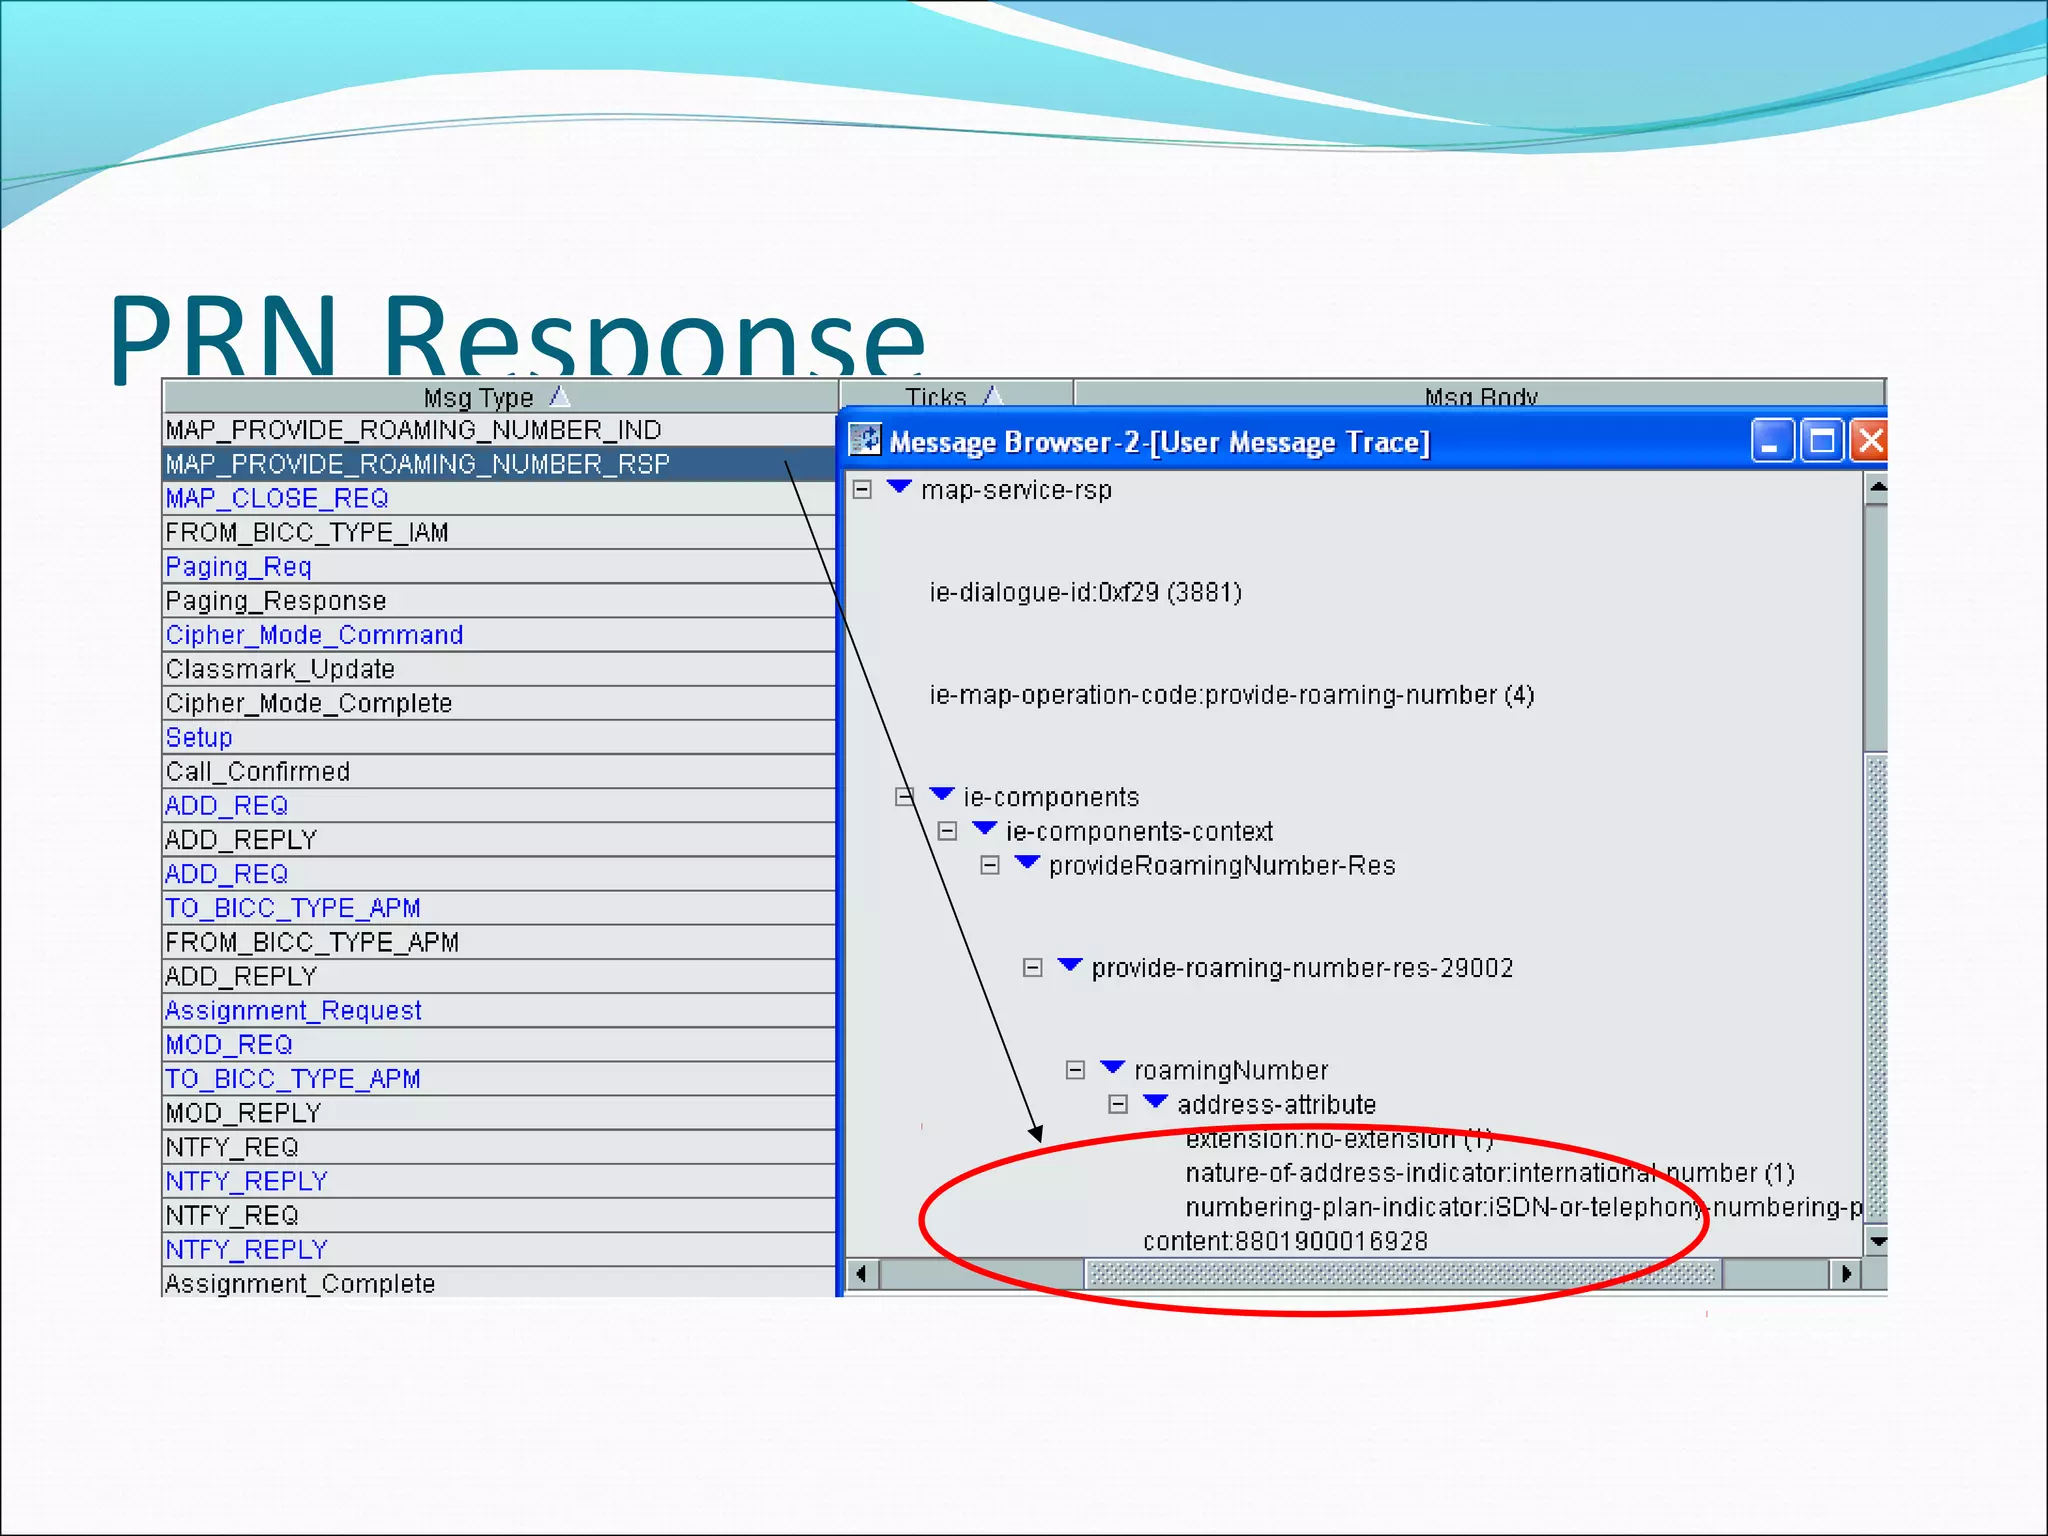The width and height of the screenshot is (2048, 1536).
Task: Select the MAP_PROVIDE_ROAMING_NUMBER_RSP row
Action: tap(499, 464)
